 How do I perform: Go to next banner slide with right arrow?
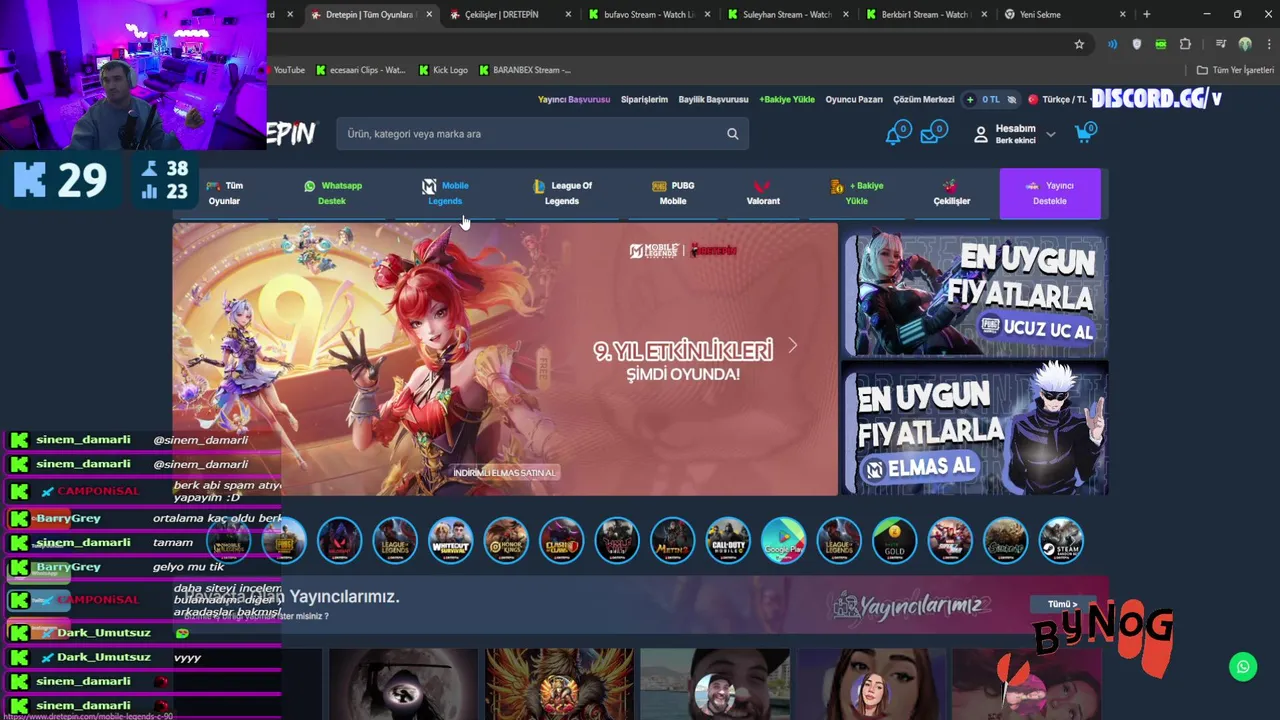coord(792,346)
